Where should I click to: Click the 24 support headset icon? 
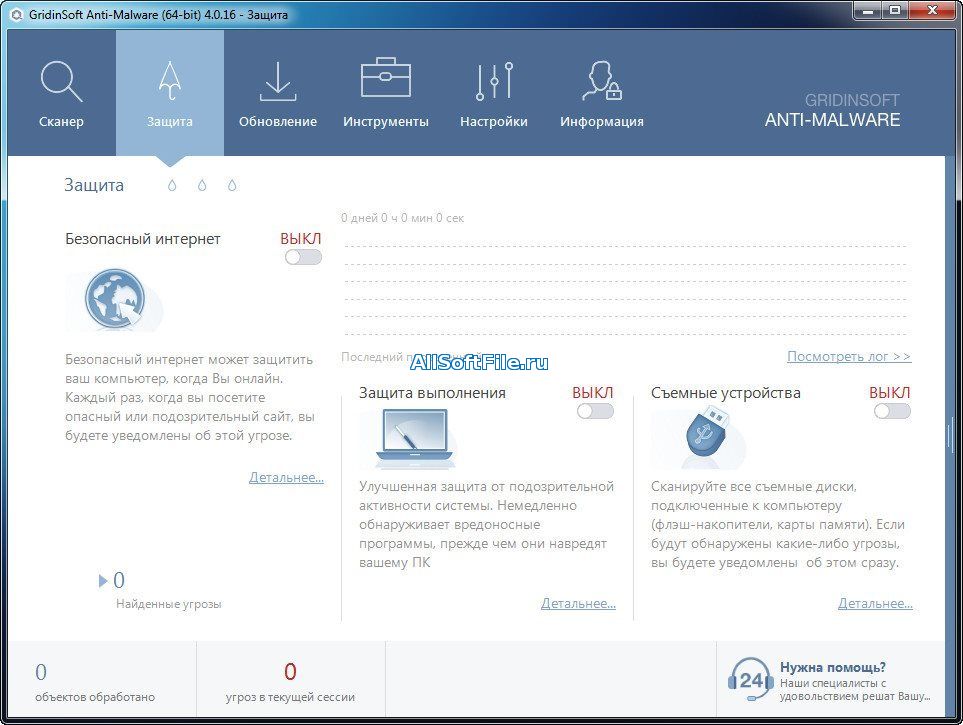pos(750,680)
